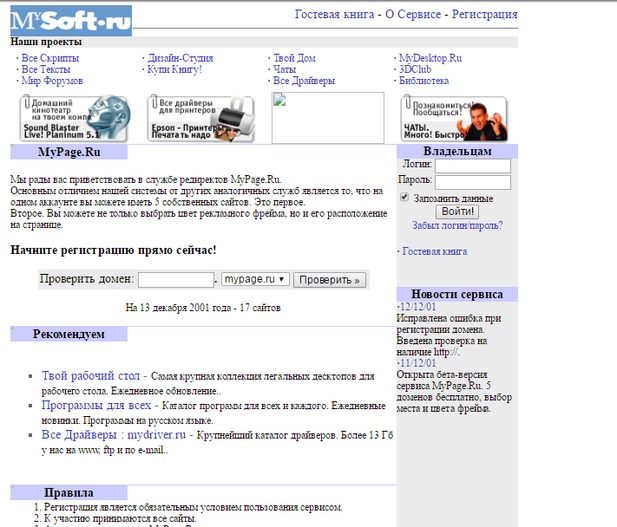Click the На 13 декабря 2001 года stats text
617x527 pixels.
point(203,308)
